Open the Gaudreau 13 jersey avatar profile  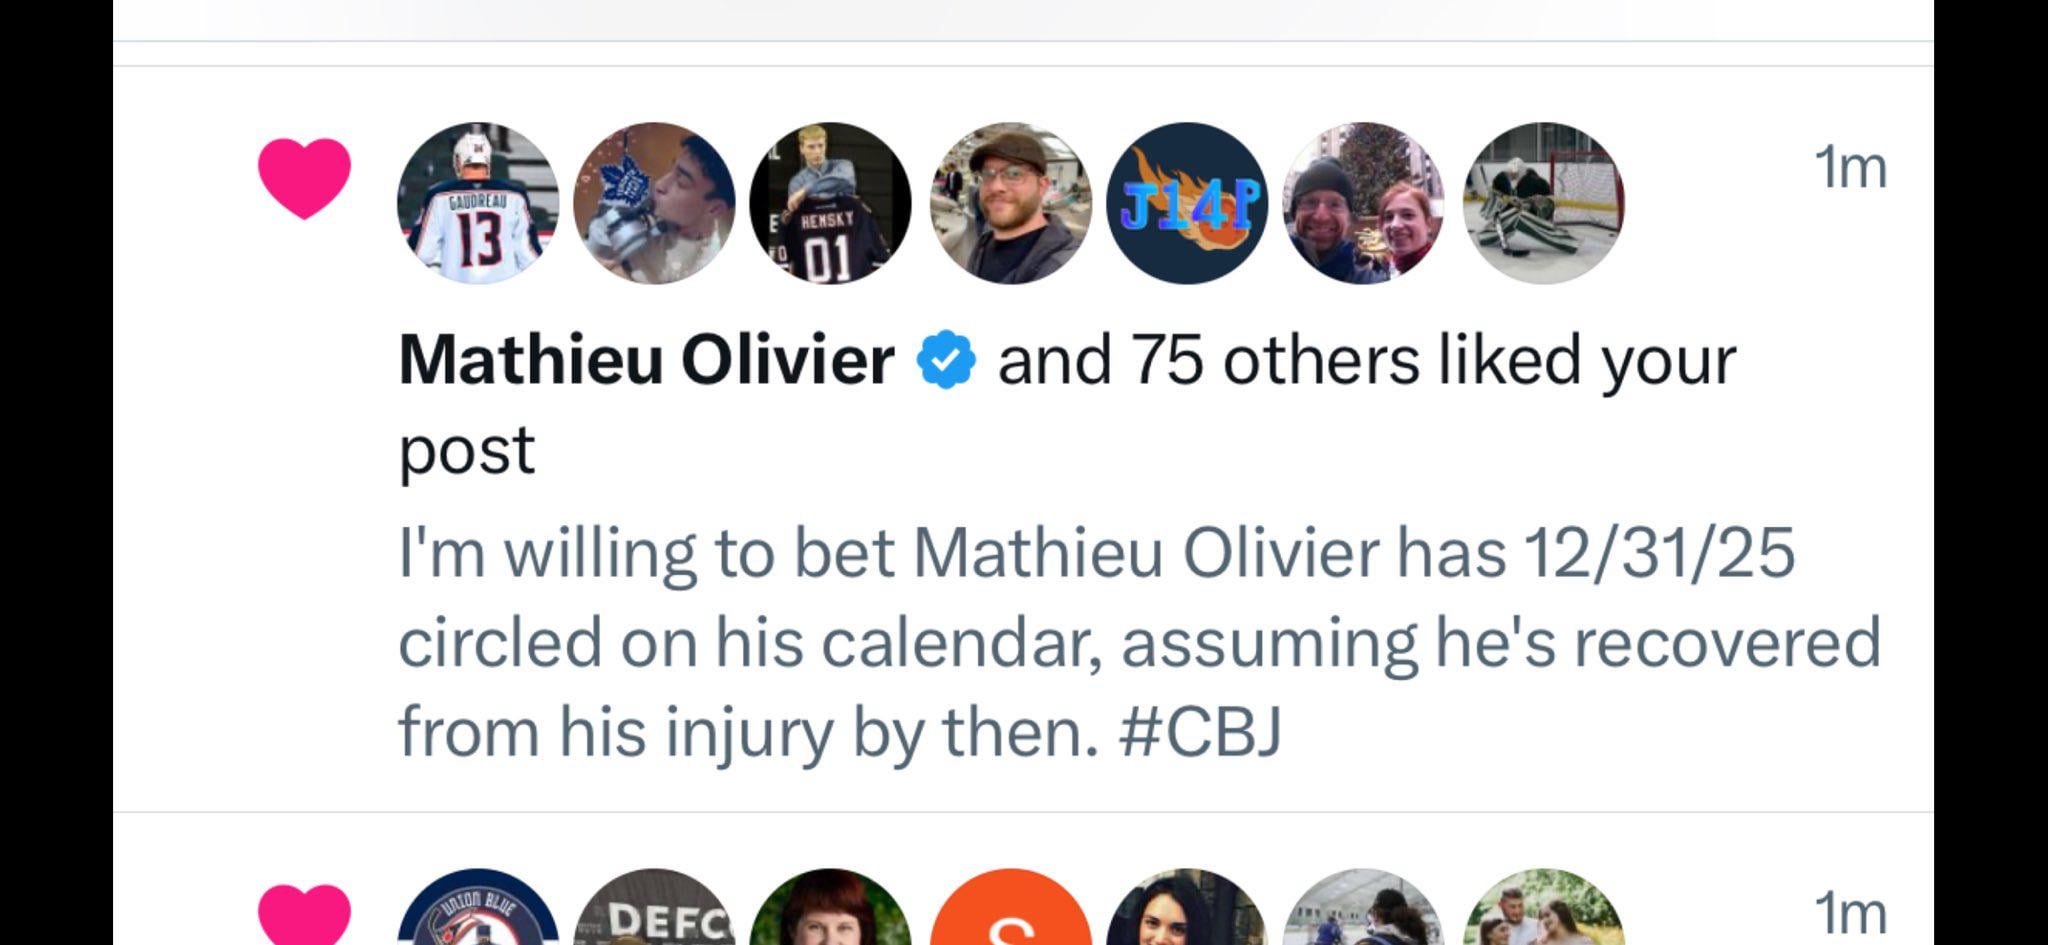point(478,203)
